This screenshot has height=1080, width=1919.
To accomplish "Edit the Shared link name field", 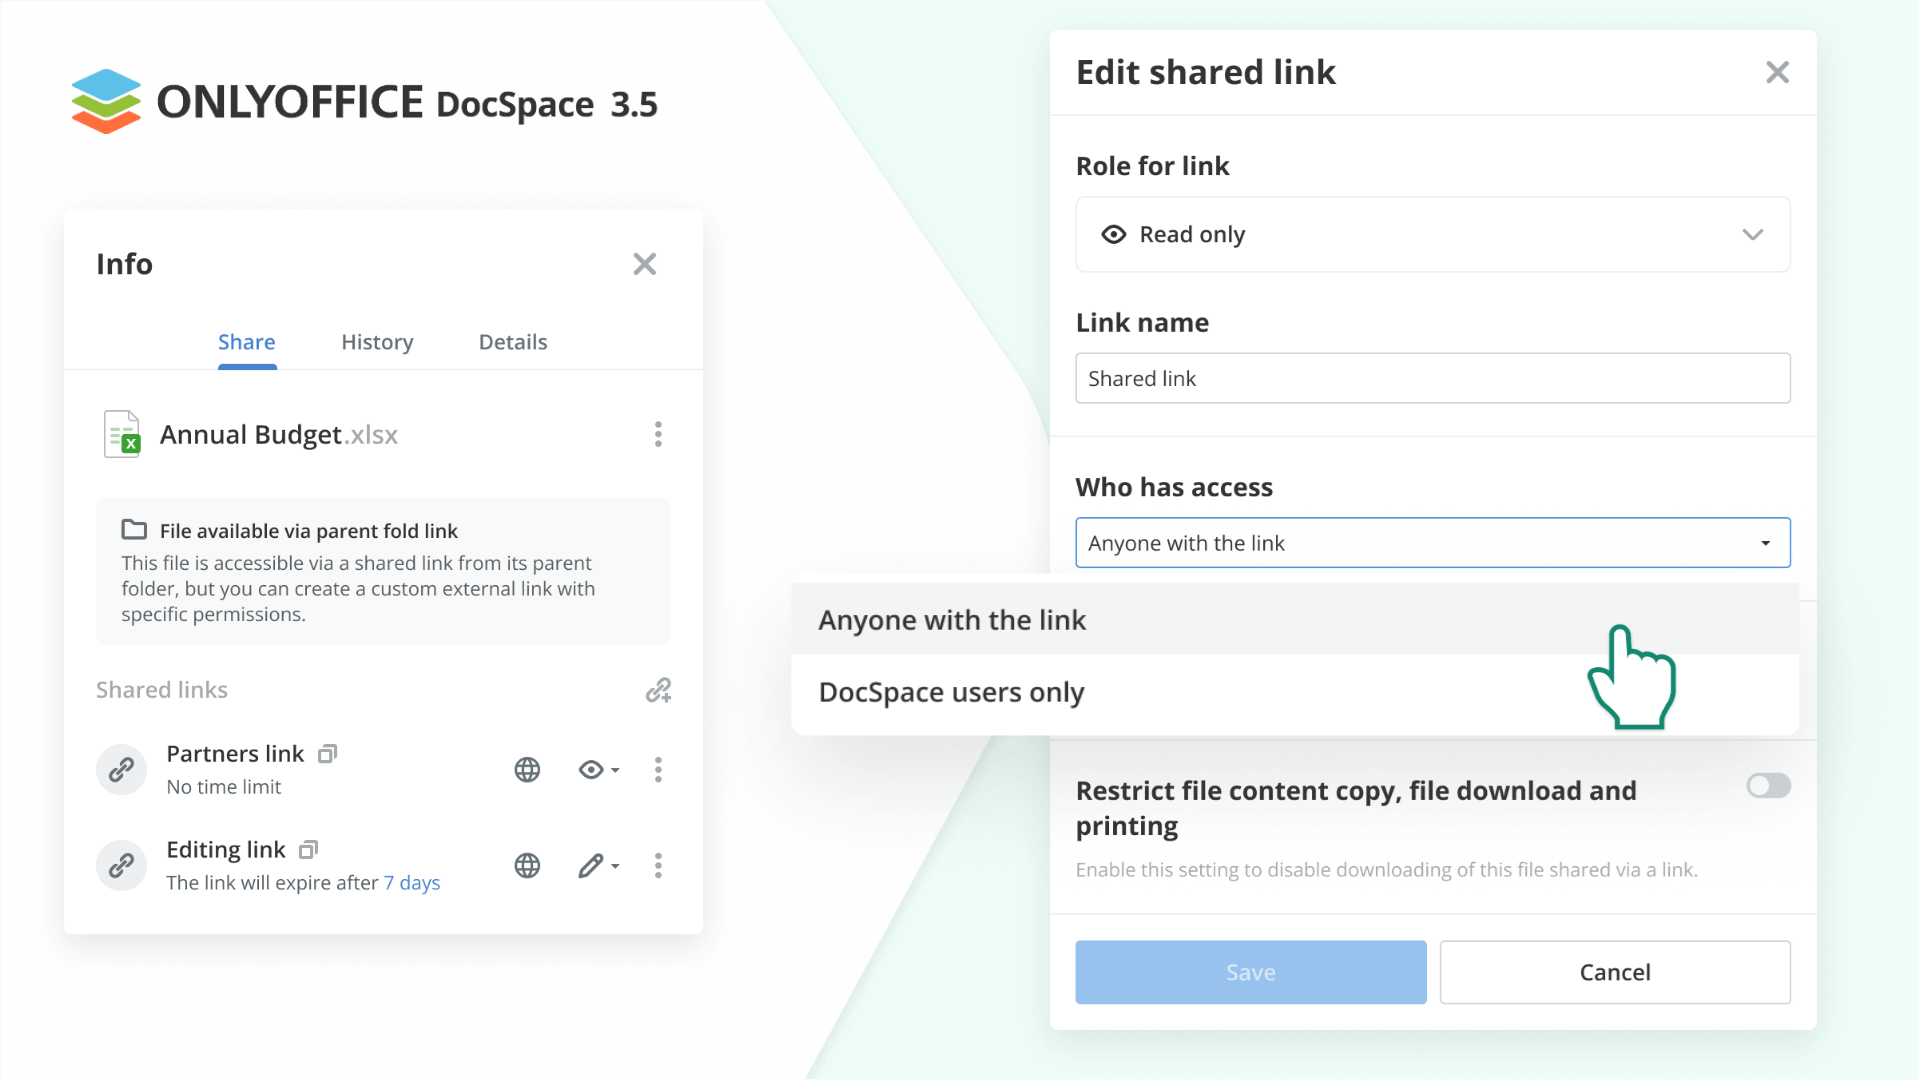I will click(1432, 378).
